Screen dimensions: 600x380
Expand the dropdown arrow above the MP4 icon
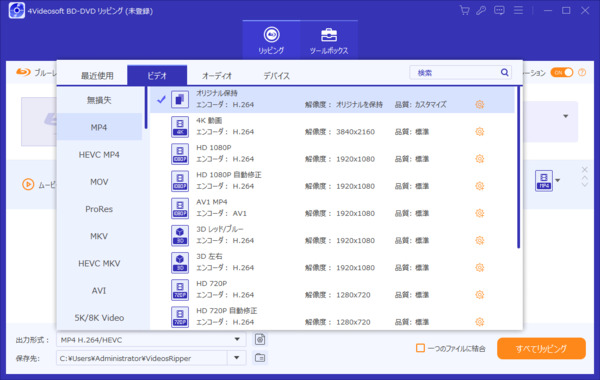click(566, 116)
